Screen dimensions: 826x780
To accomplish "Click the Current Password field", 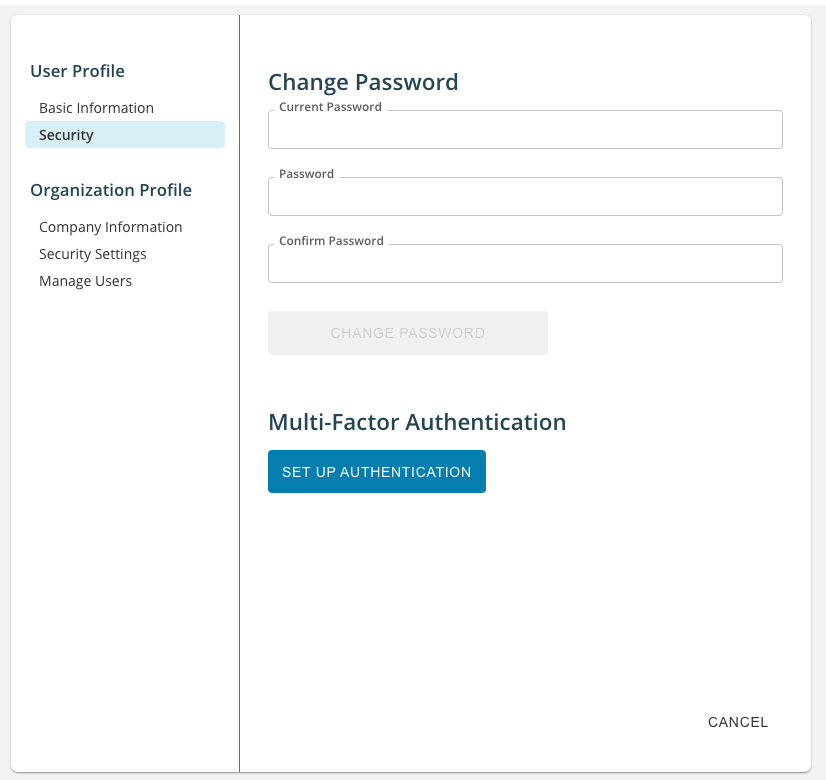I will point(525,129).
